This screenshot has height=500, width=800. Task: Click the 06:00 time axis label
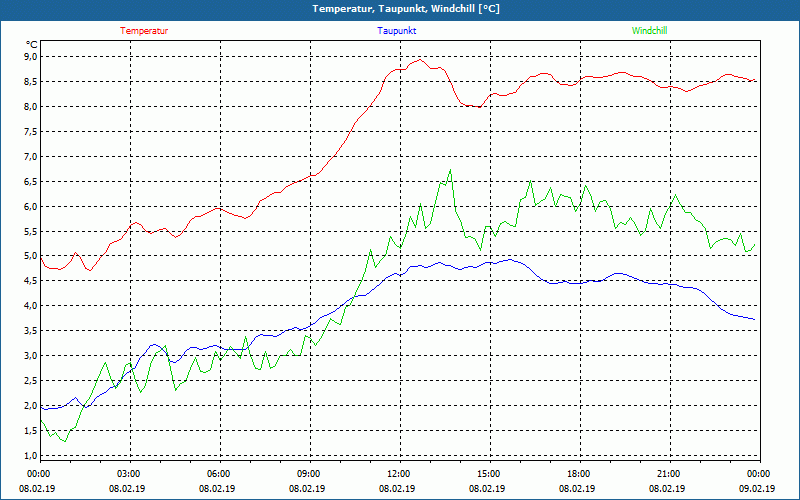[220, 474]
